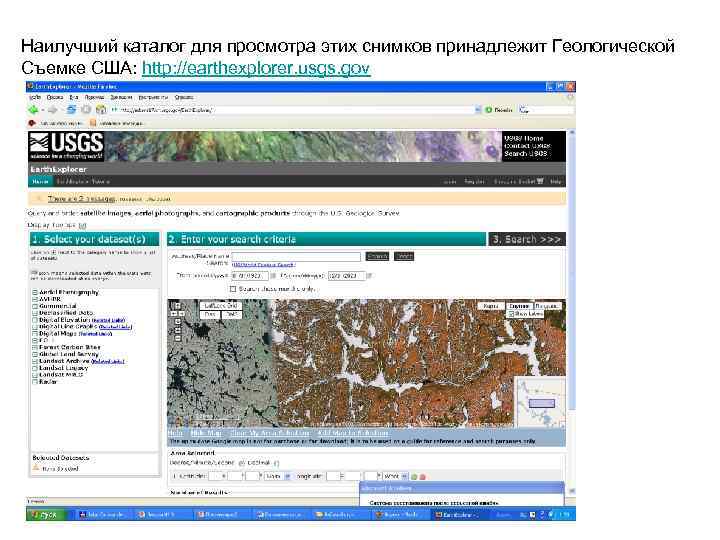The height and width of the screenshot is (540, 720).
Task: Expand the Global Land Survey category
Action: click(x=34, y=354)
